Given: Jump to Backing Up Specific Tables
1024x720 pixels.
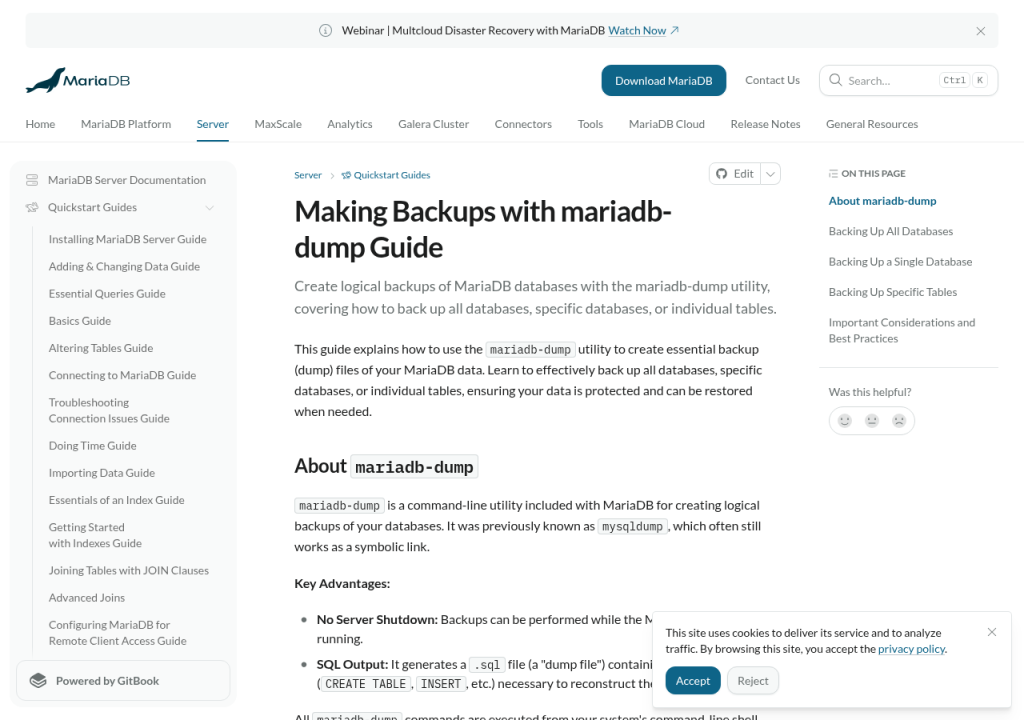Looking at the screenshot, I should (x=893, y=292).
